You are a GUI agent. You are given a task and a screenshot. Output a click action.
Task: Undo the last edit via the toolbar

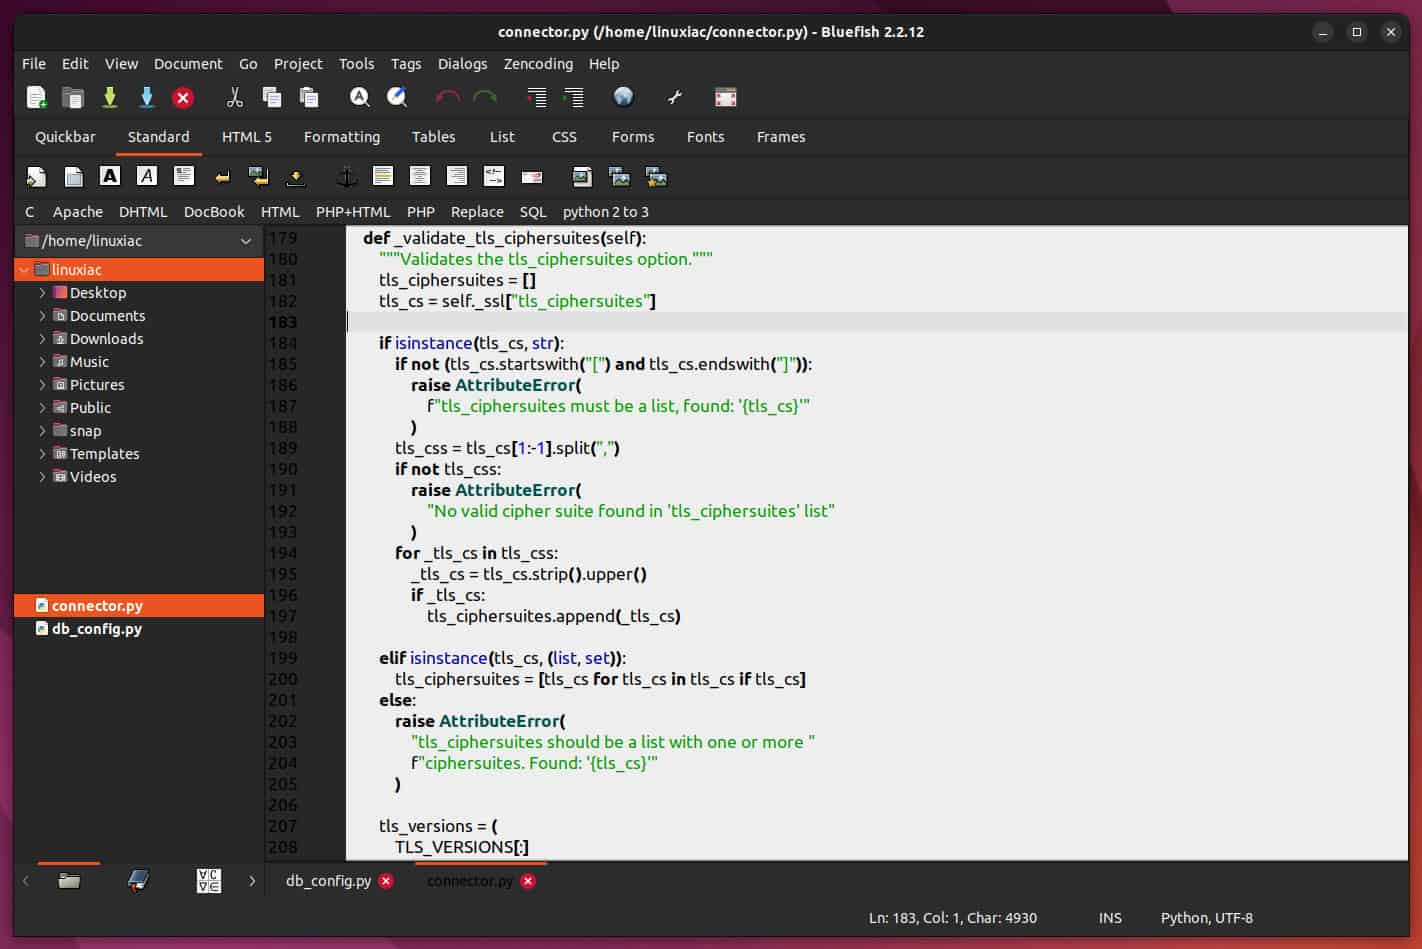pos(447,97)
